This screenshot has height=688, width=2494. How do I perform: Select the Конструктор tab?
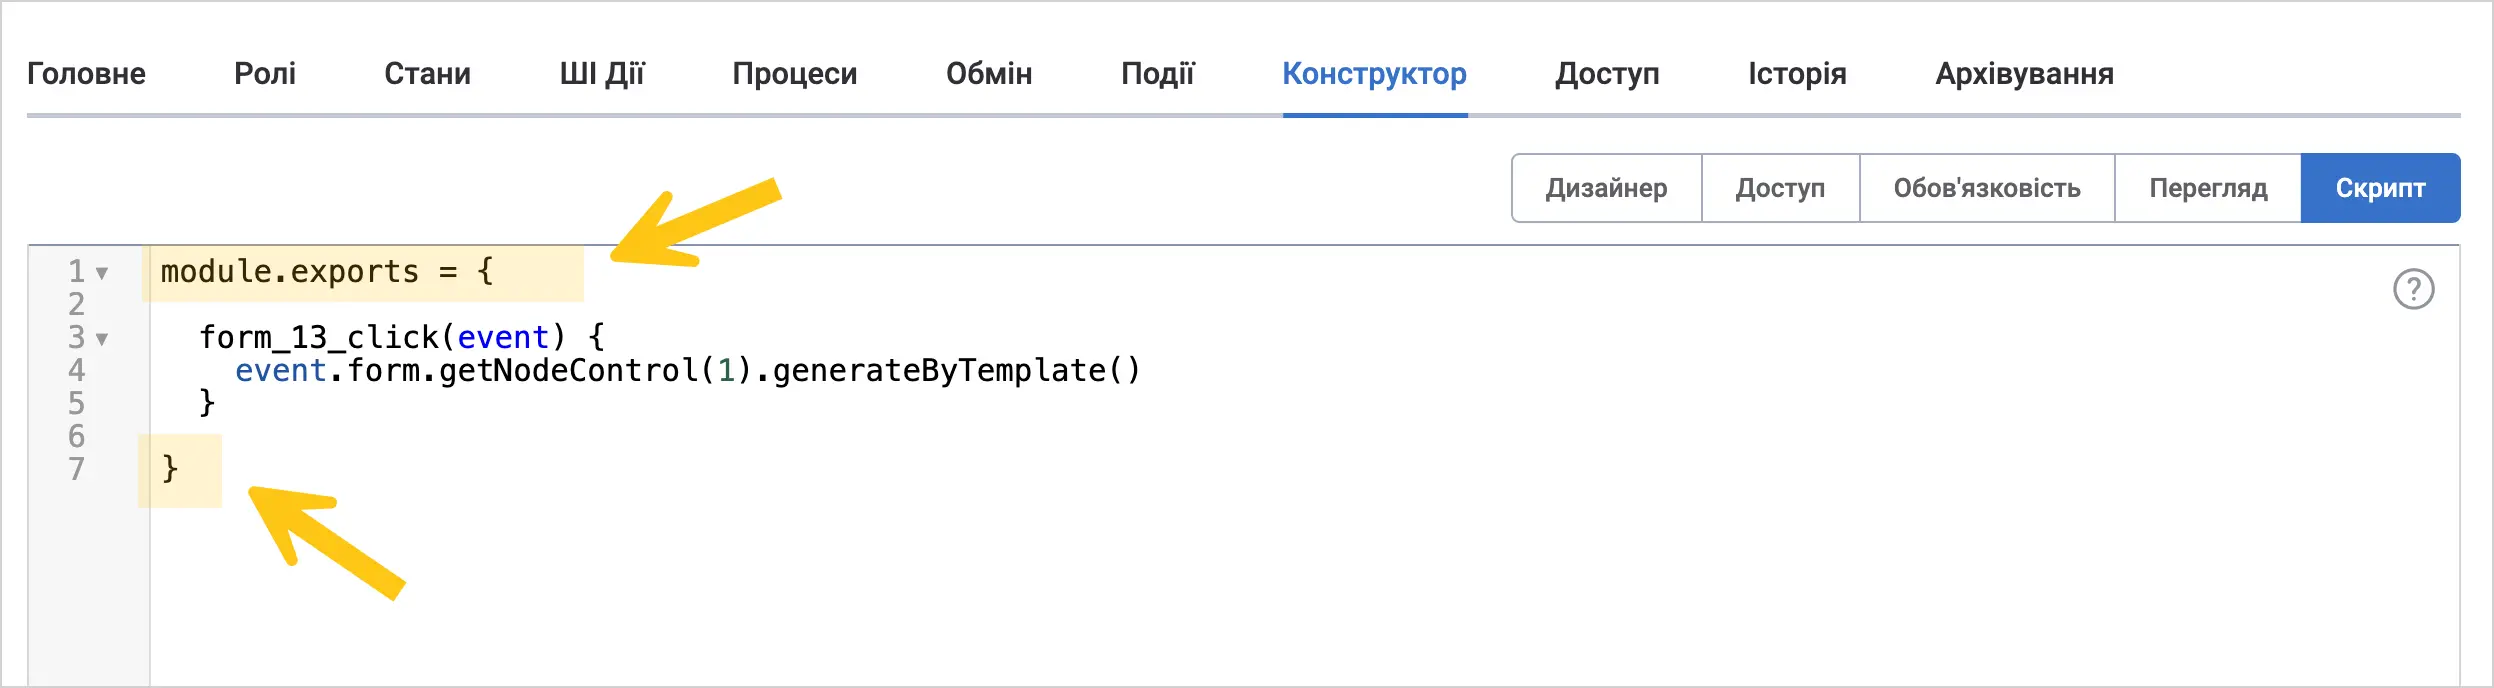pos(1375,74)
